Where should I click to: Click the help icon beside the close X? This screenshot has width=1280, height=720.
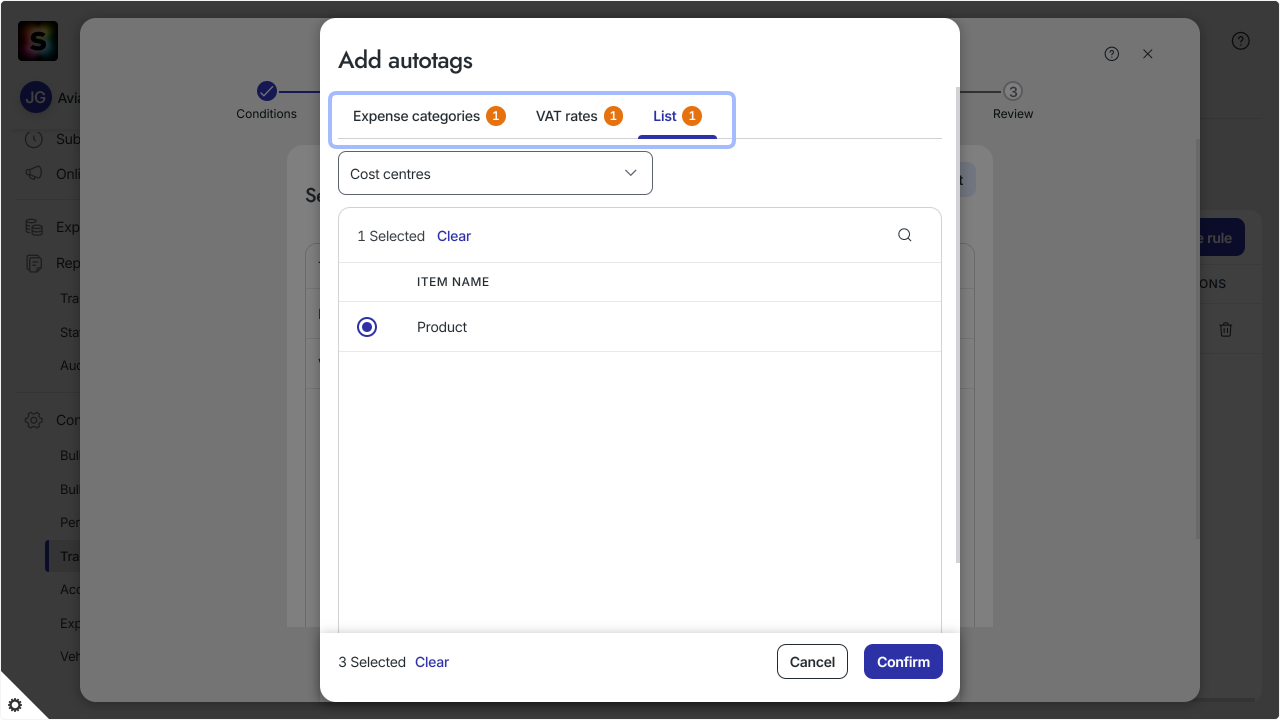1112,54
